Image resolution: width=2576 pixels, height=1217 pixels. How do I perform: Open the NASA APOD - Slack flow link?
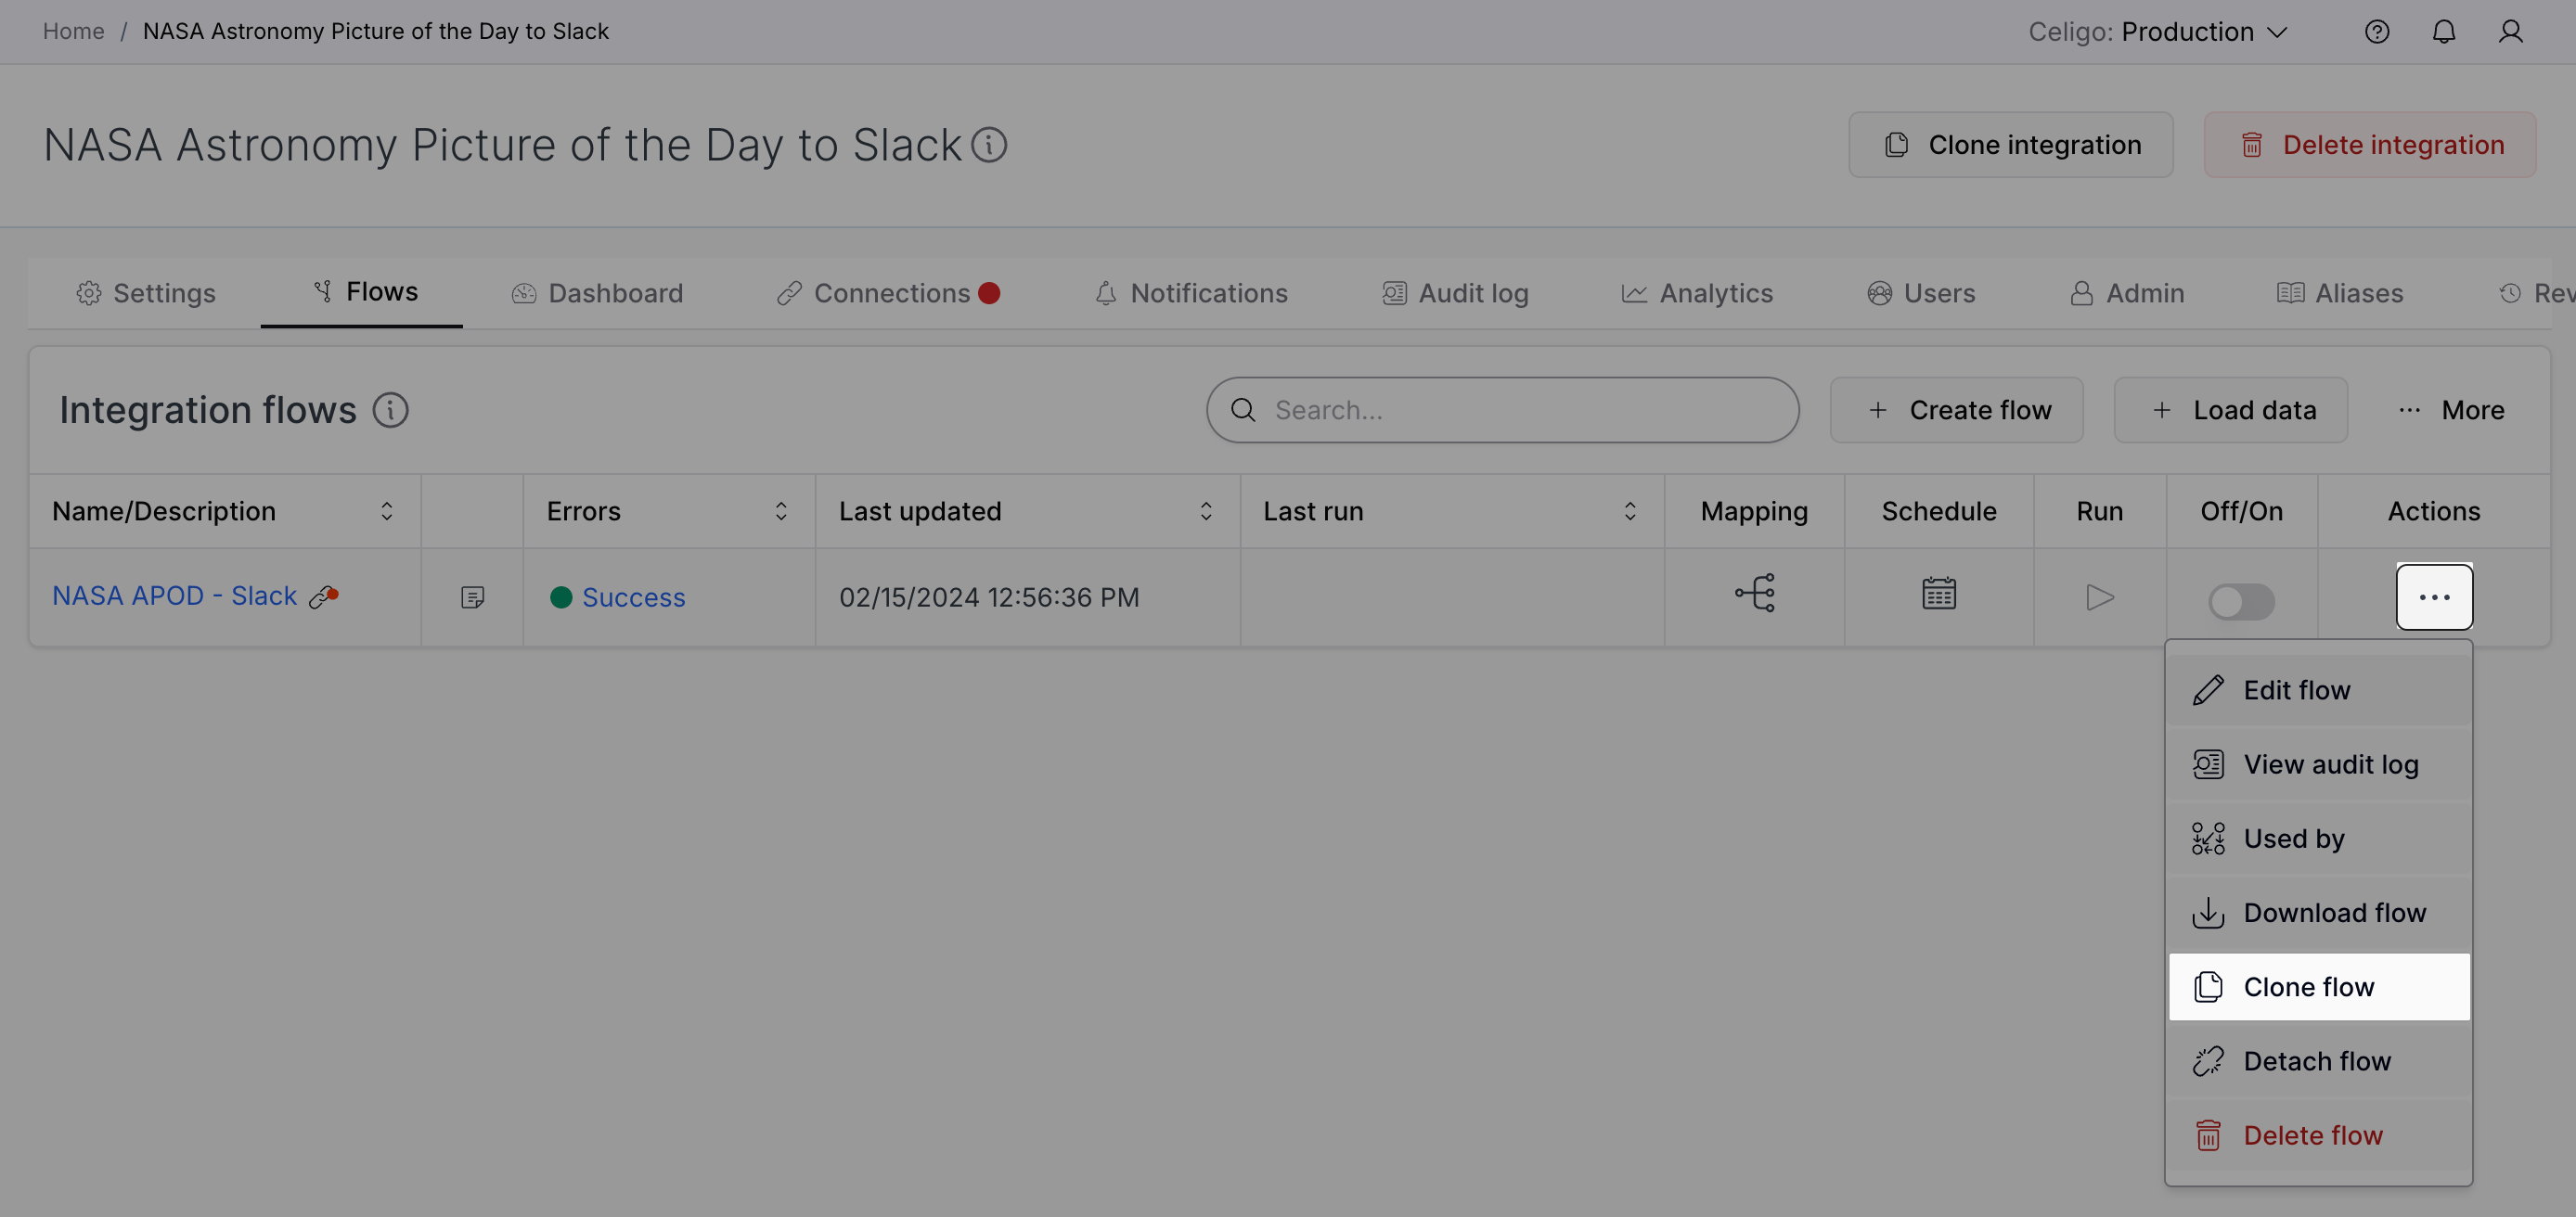[x=174, y=596]
